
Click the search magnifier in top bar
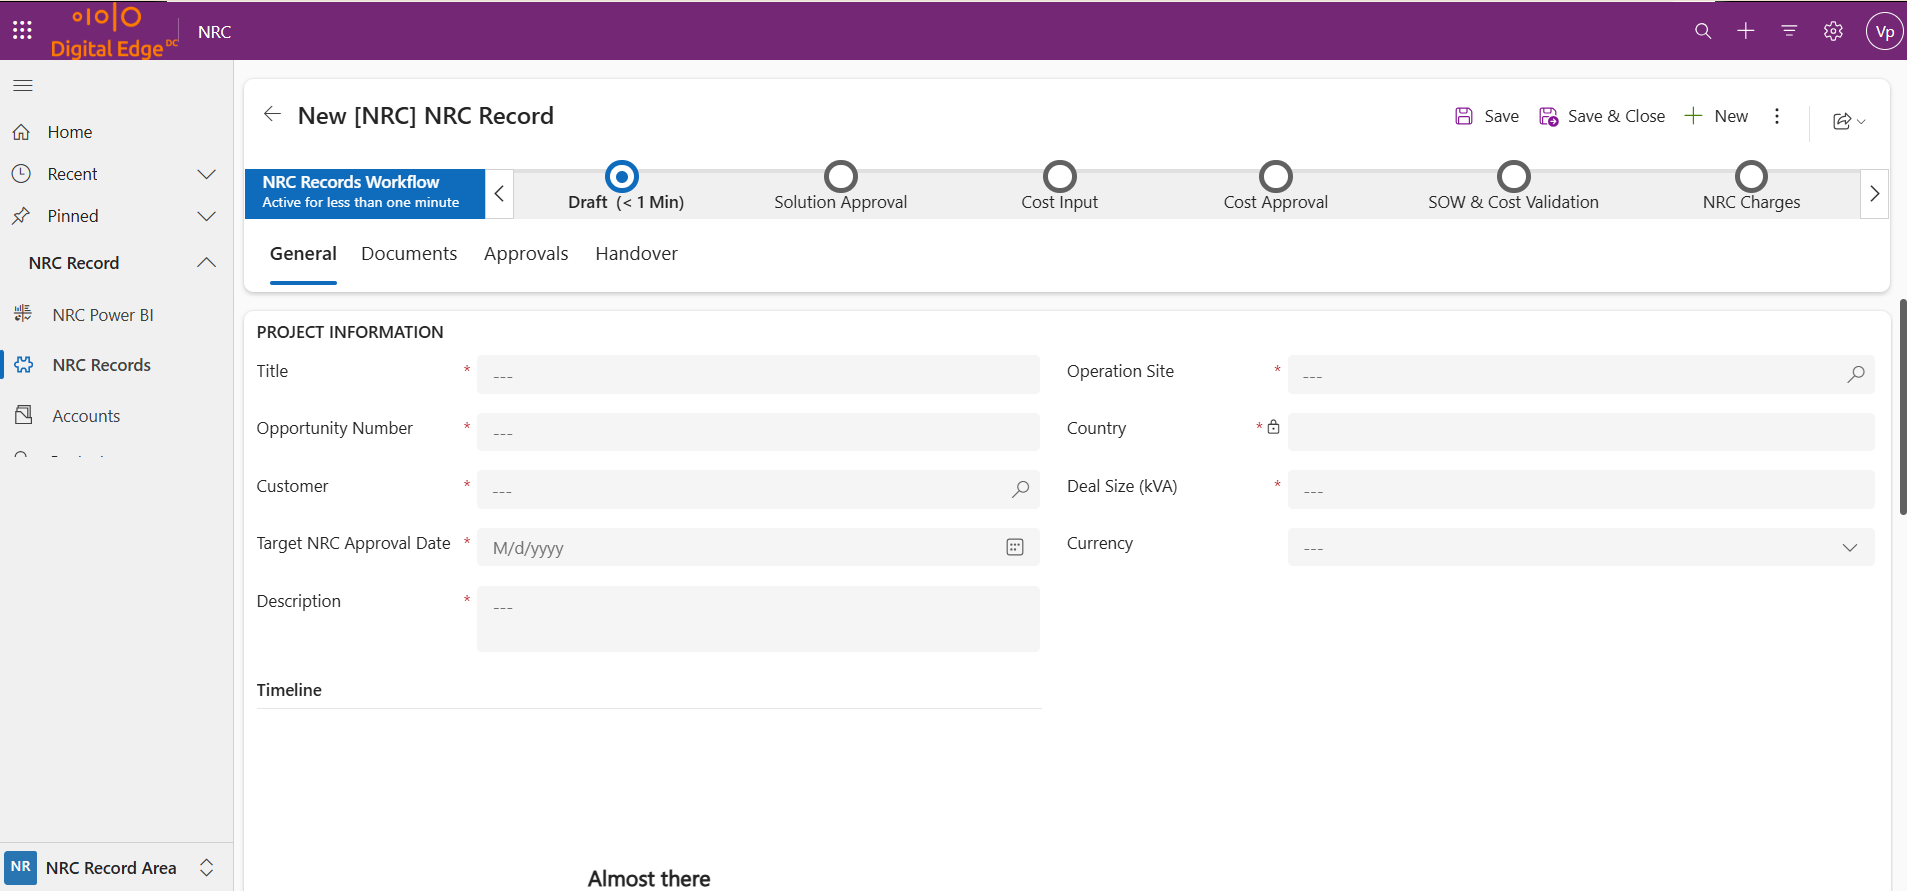[1703, 31]
